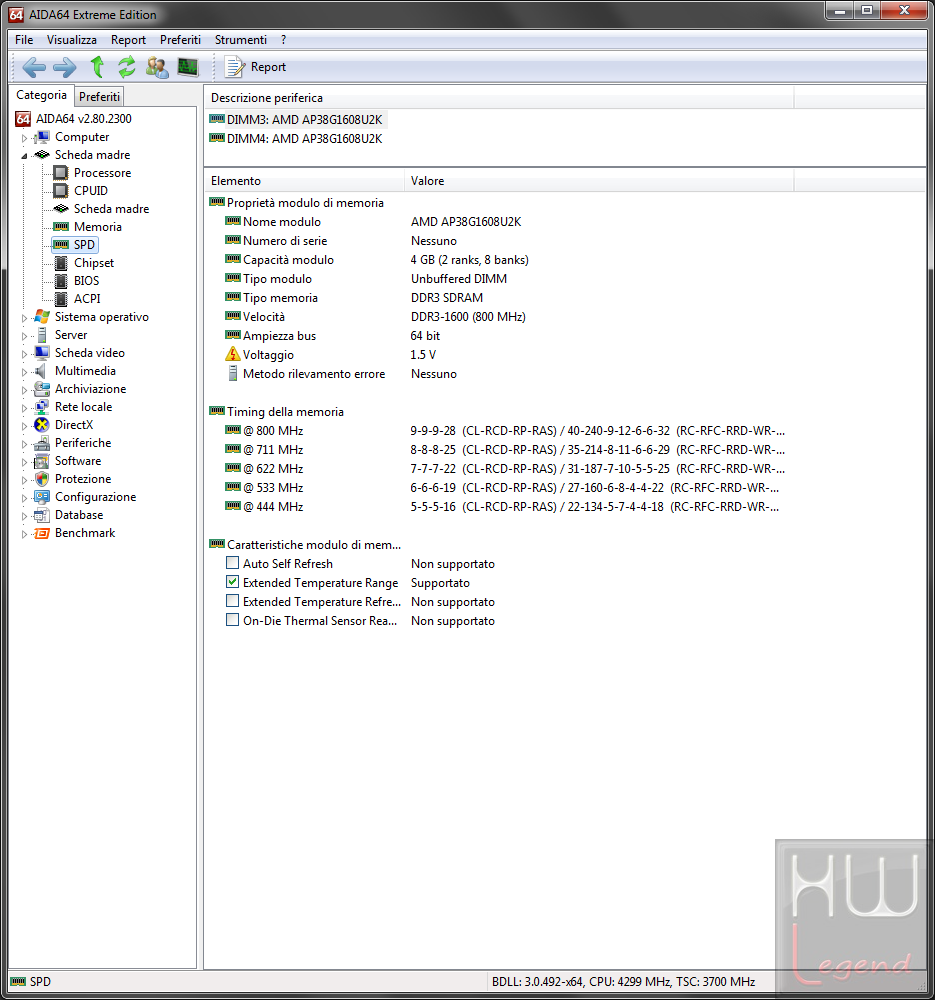Expand the Computer tree node

24,138
